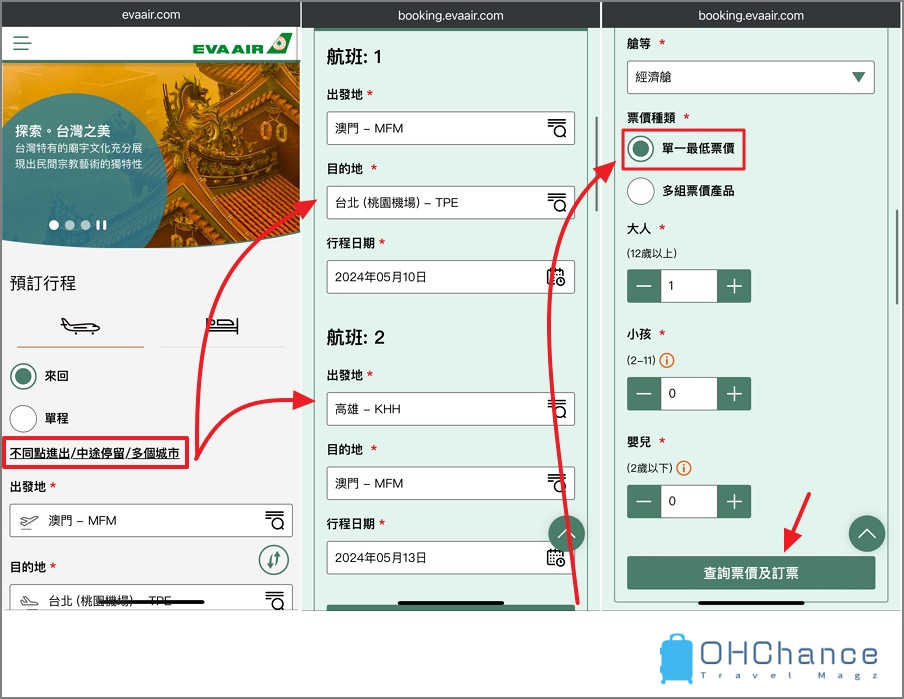Select the flight booking airplane tab
This screenshot has width=904, height=699.
point(80,326)
